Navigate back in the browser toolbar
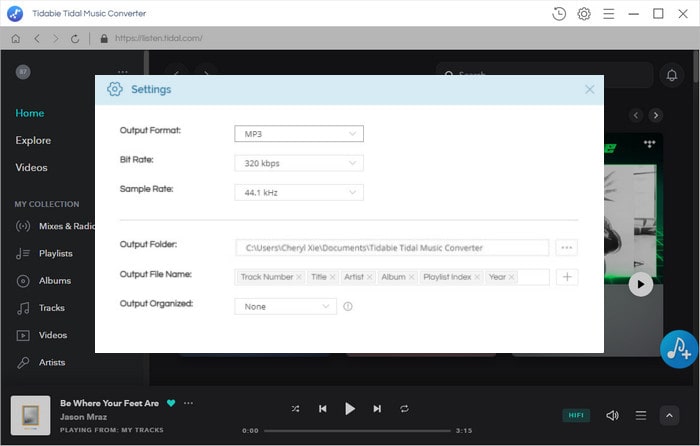700x446 pixels. [37, 39]
